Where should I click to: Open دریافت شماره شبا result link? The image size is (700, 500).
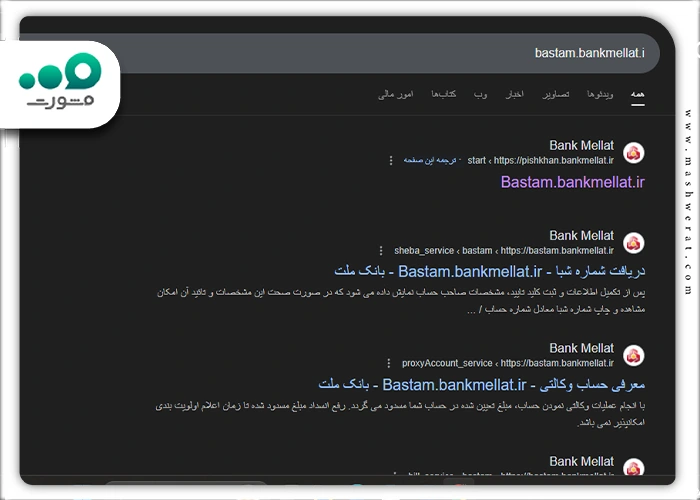click(490, 271)
